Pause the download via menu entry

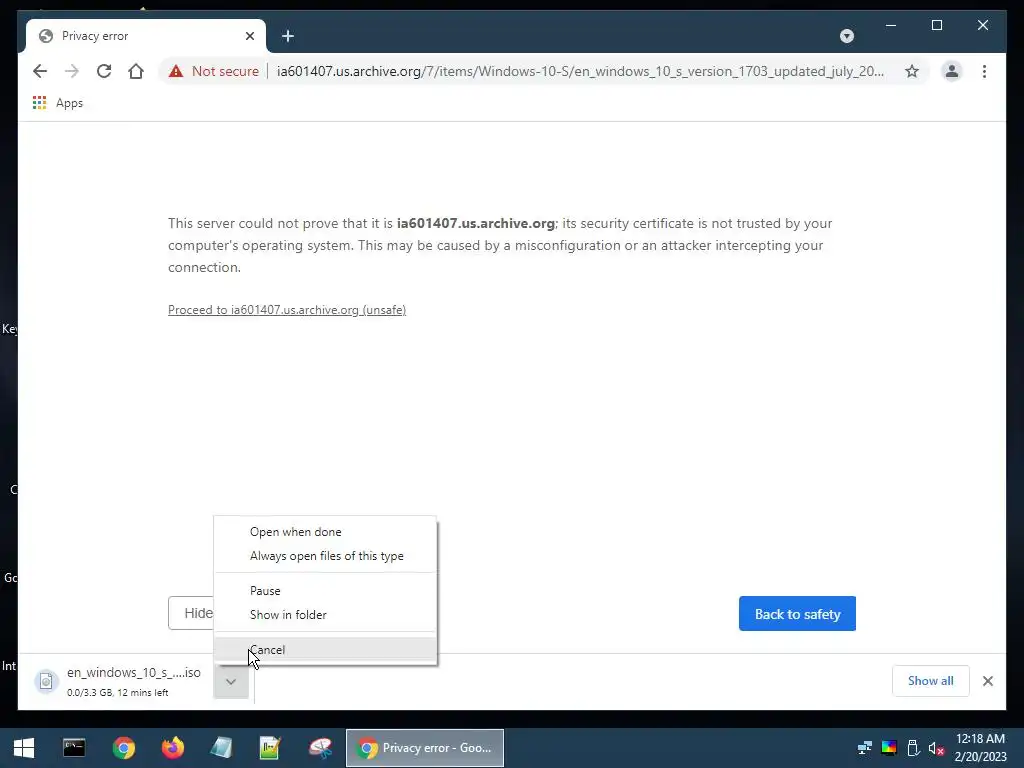click(x=325, y=590)
